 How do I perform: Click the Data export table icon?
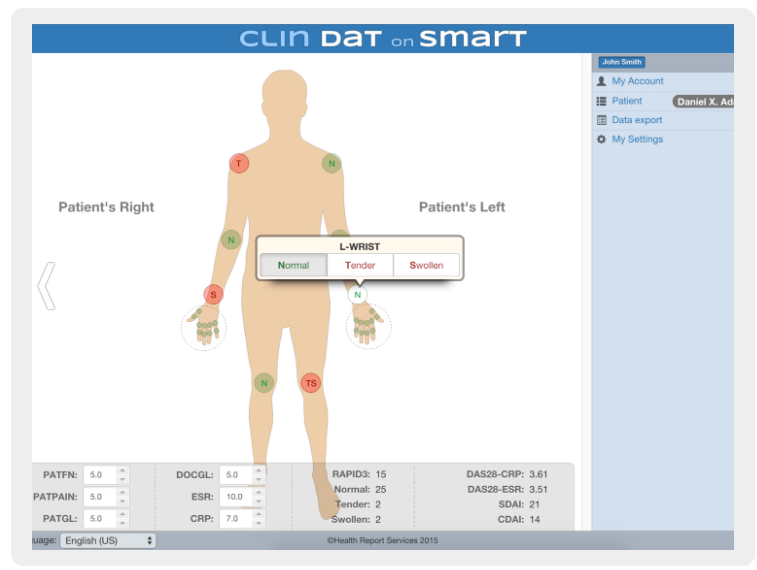(601, 120)
